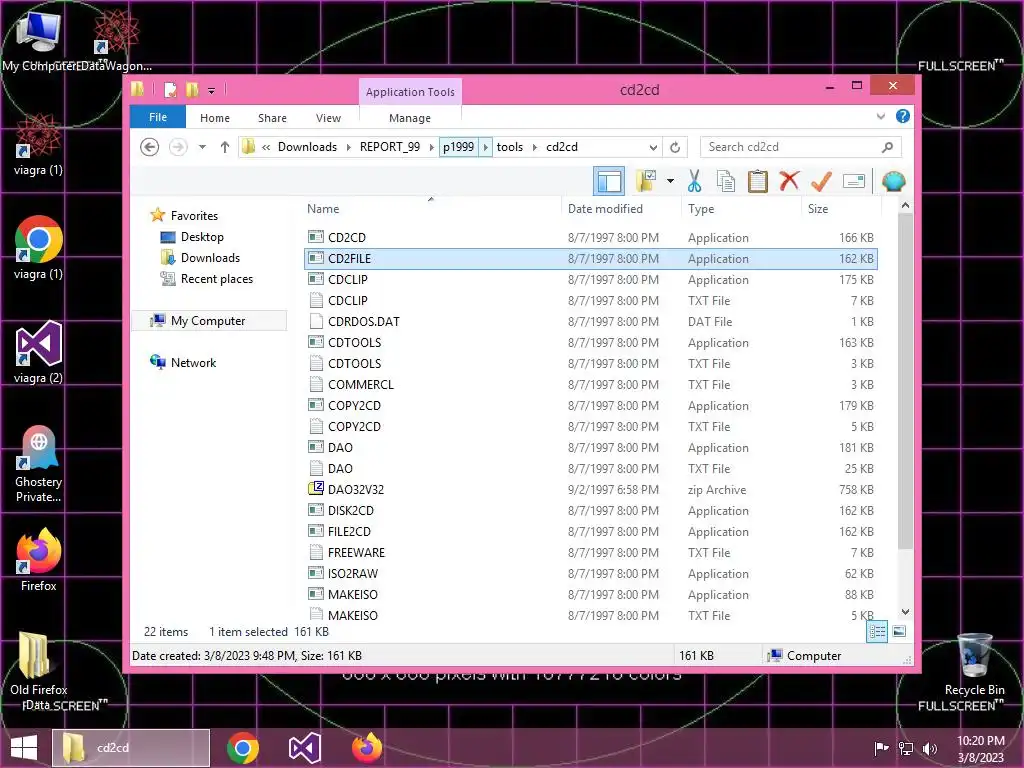Open the Customize Quick Access Toolbar dropdown
Screen dimensions: 1024x768
211,90
